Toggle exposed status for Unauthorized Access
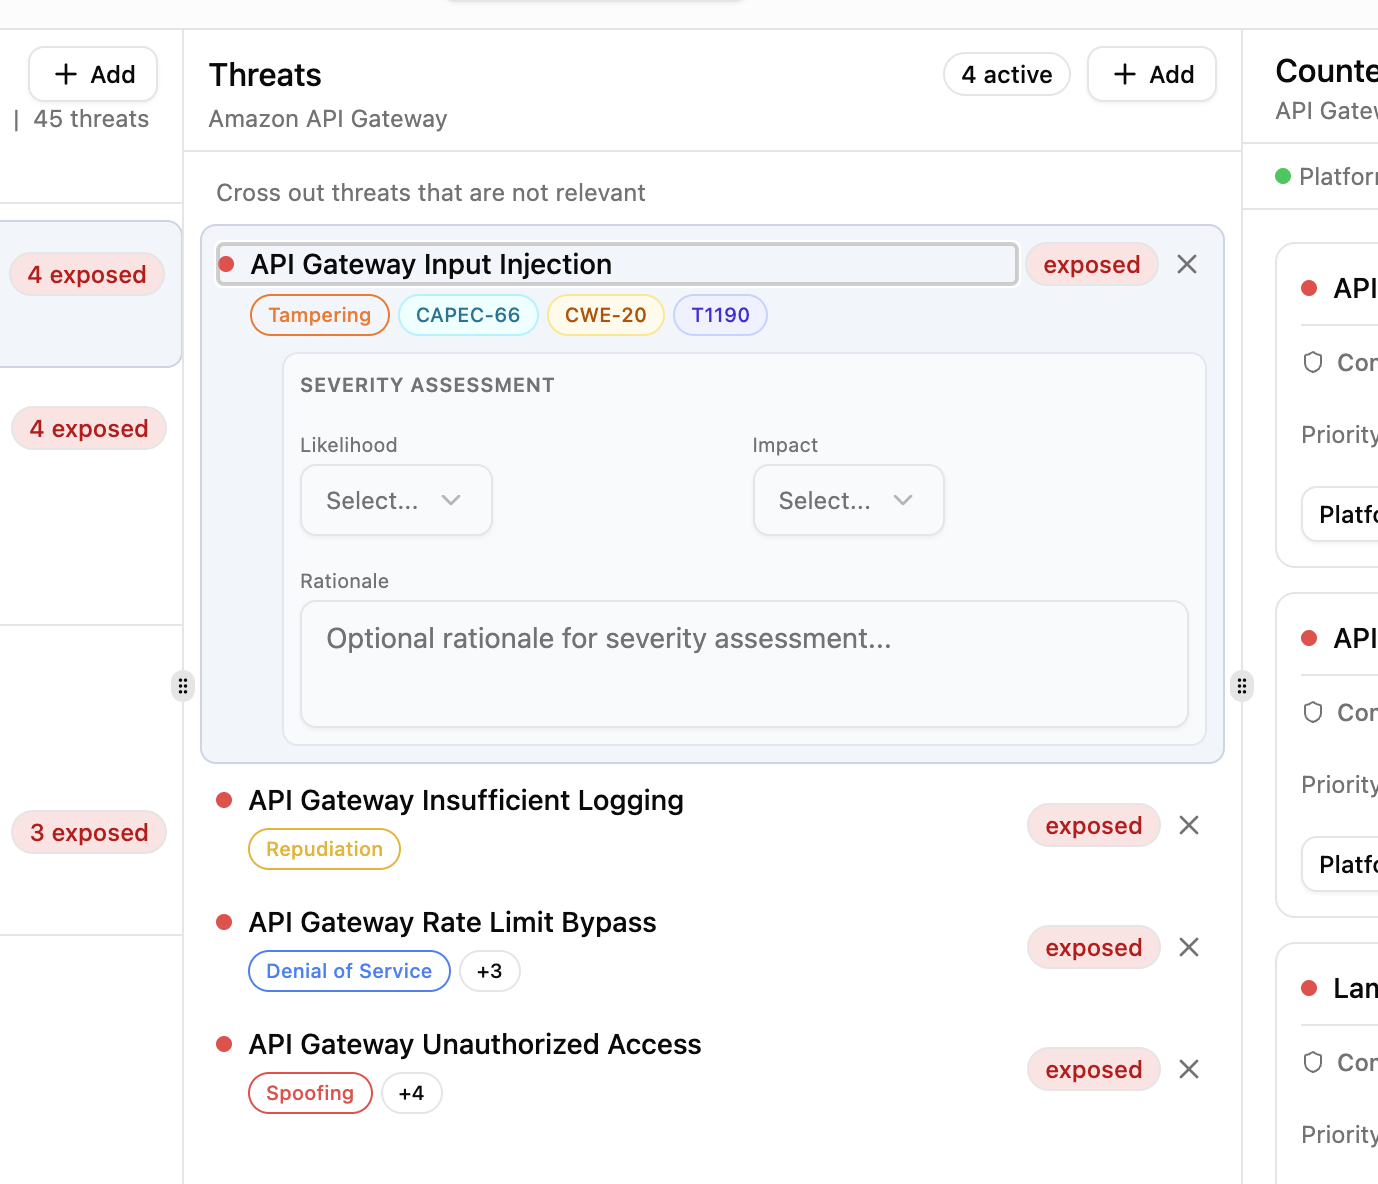Viewport: 1378px width, 1184px height. point(1094,1069)
